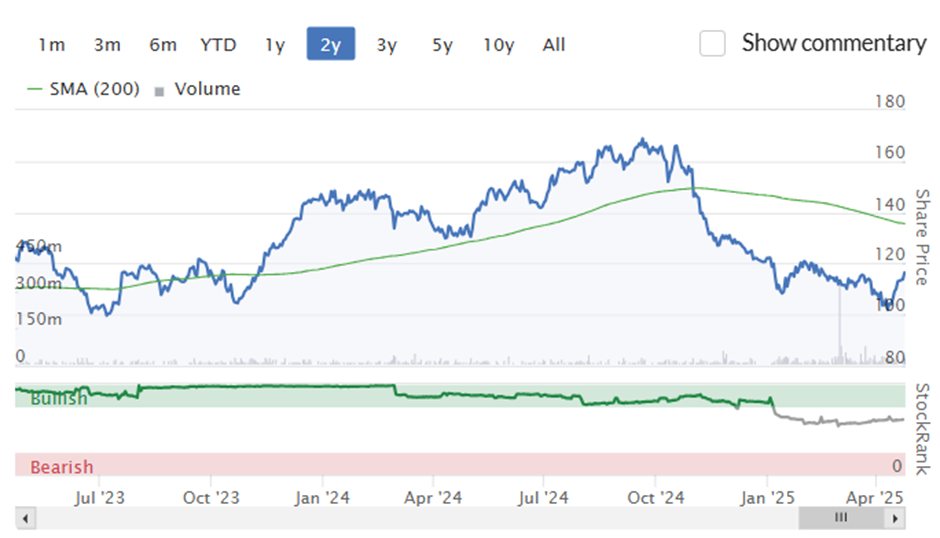Click the Jul '23 axis label
The width and height of the screenshot is (940, 538).
tap(100, 498)
